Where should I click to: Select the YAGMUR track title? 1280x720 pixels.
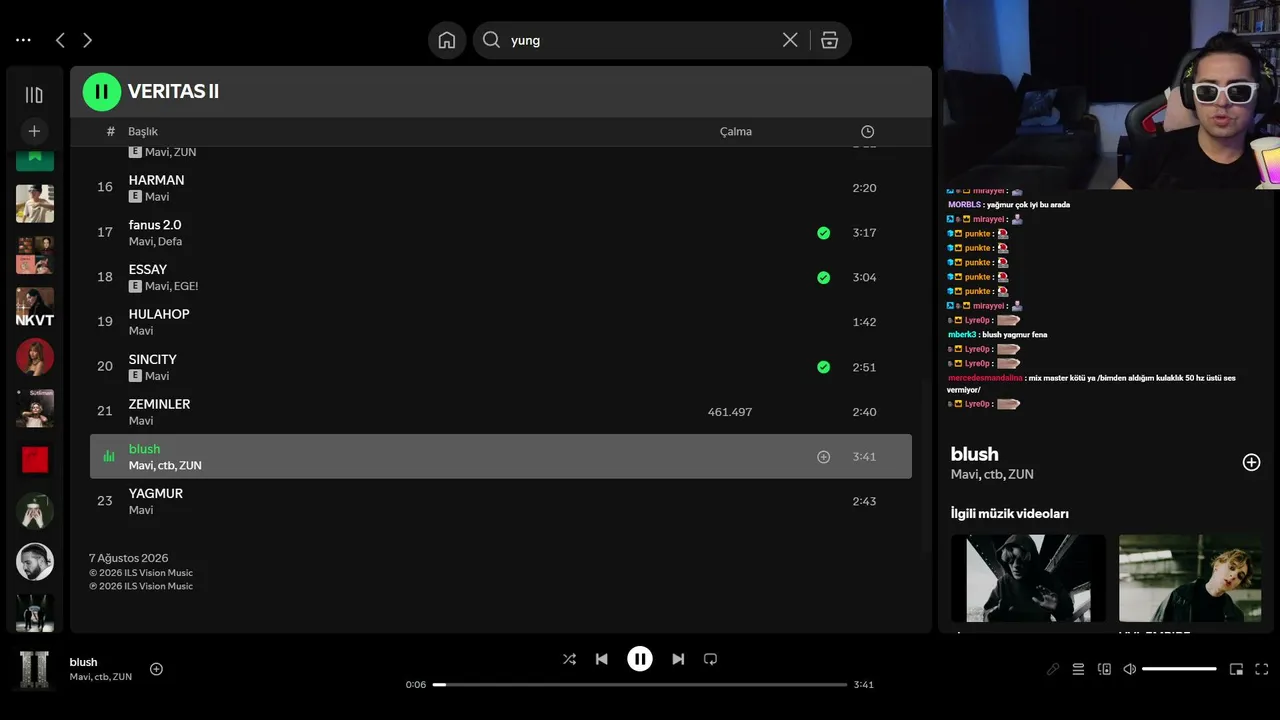[x=156, y=493]
